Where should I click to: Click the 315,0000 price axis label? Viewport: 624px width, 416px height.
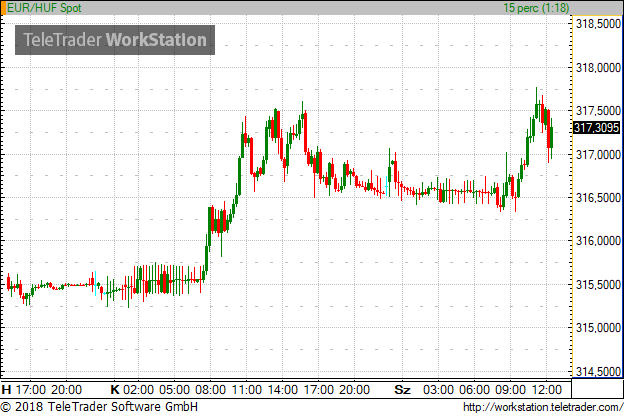[599, 328]
